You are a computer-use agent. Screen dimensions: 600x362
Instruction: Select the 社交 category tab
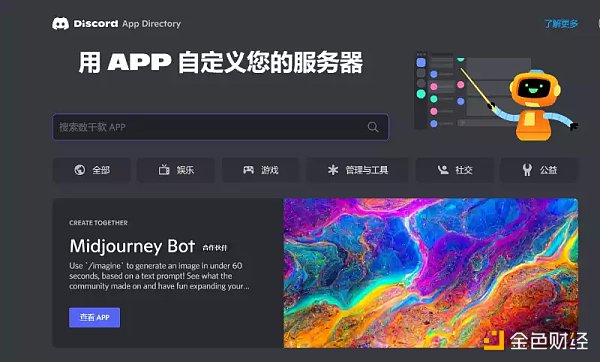click(455, 170)
